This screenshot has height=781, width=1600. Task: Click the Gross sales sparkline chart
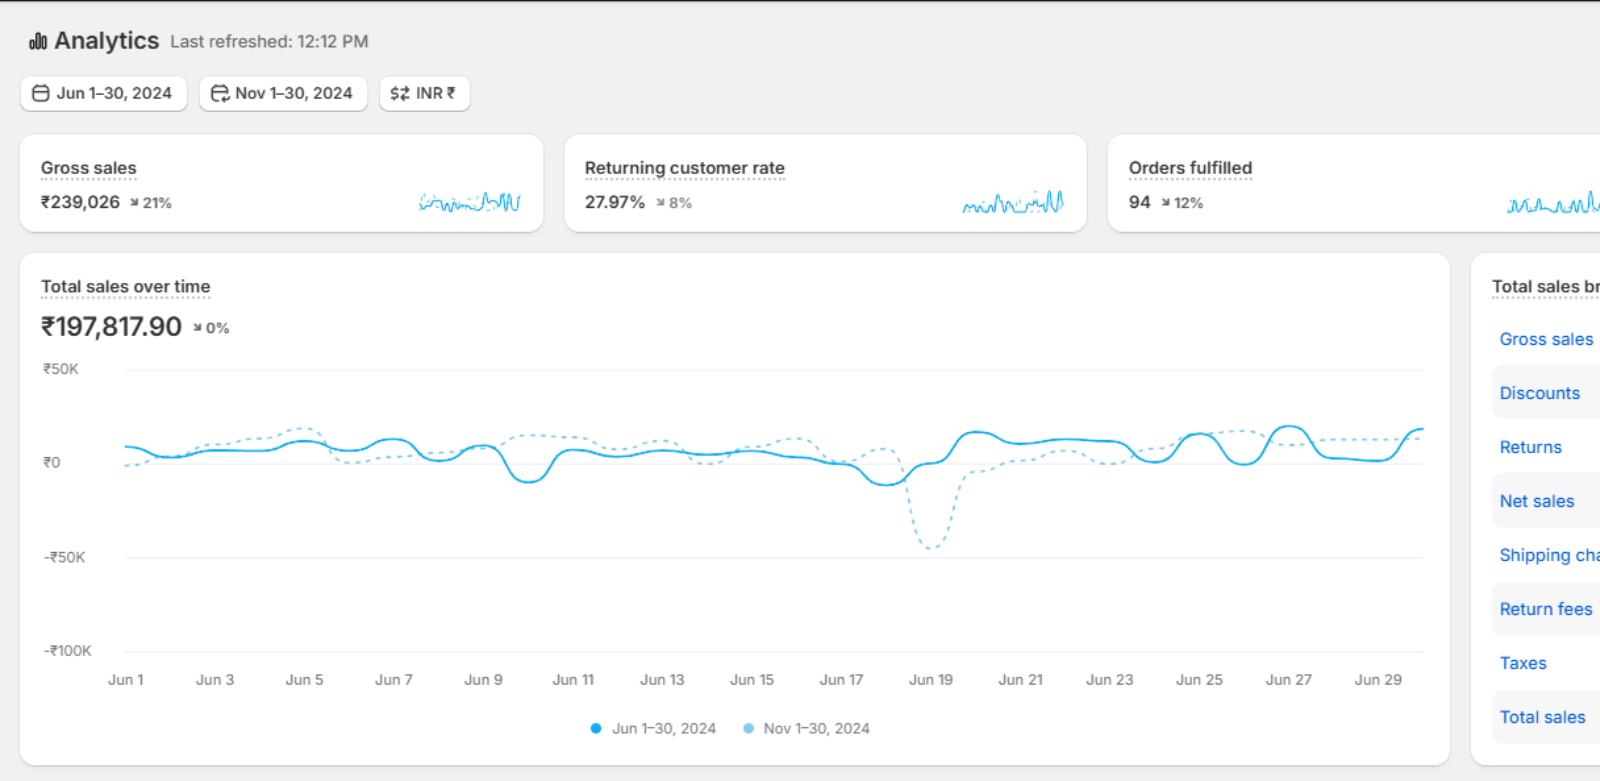tap(469, 203)
